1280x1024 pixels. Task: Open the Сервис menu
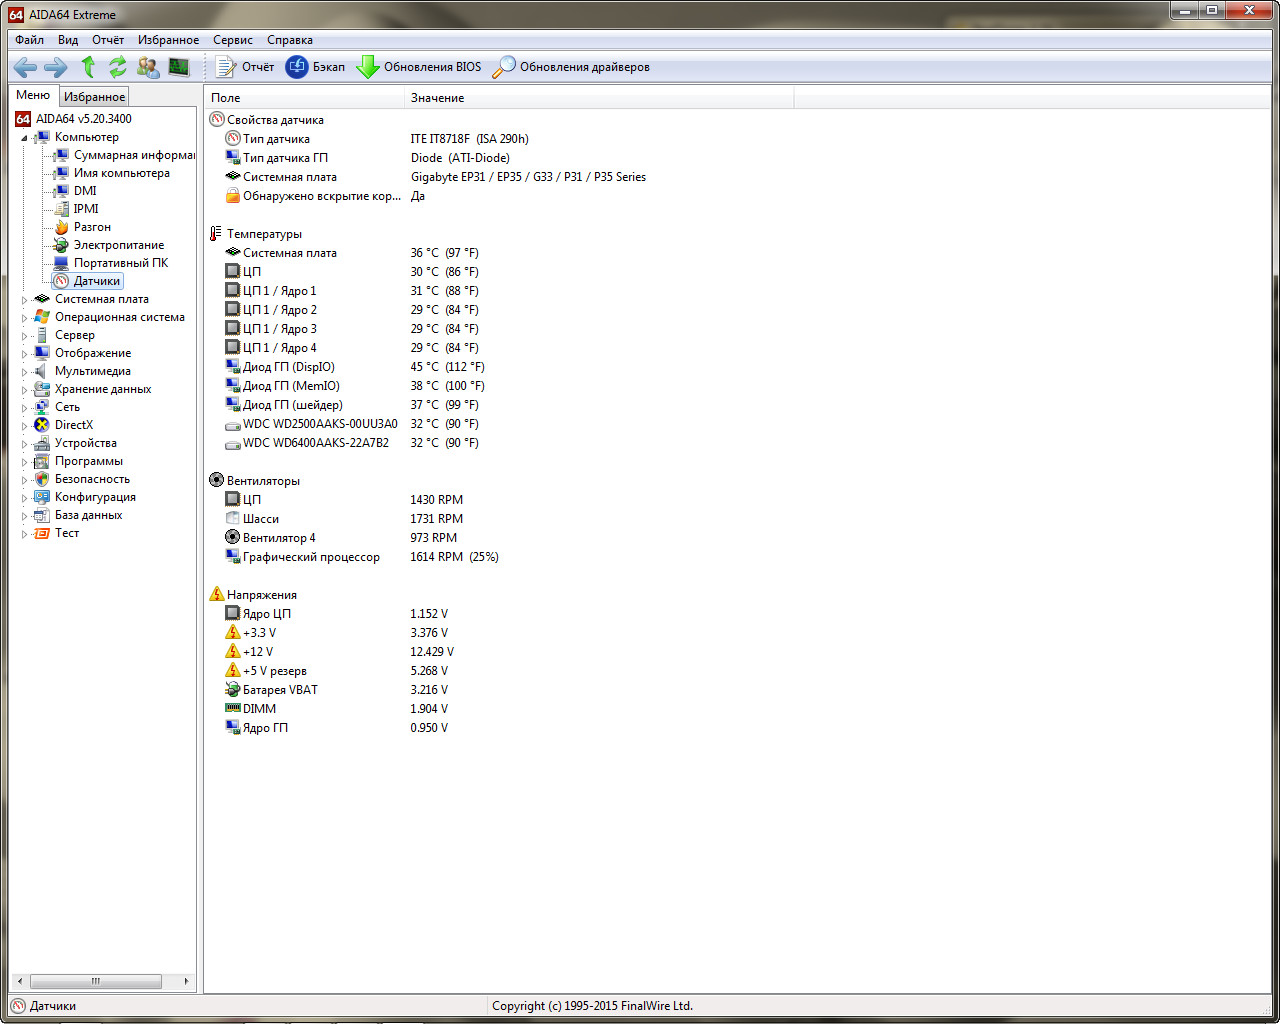pyautogui.click(x=233, y=40)
